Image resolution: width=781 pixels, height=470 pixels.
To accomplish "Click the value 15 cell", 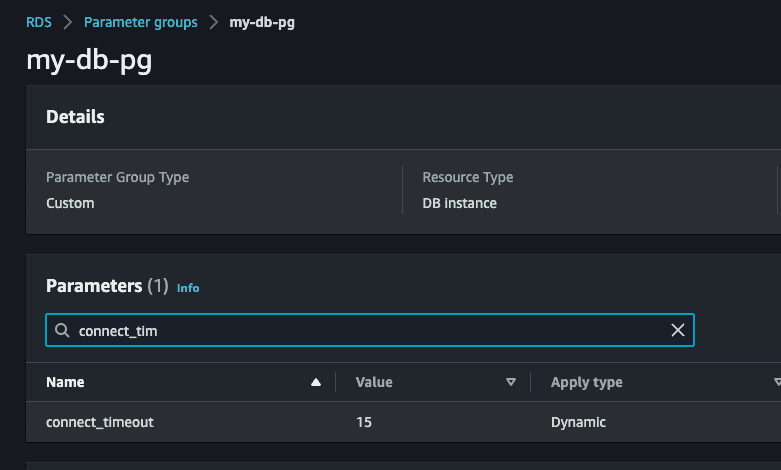I will click(364, 422).
